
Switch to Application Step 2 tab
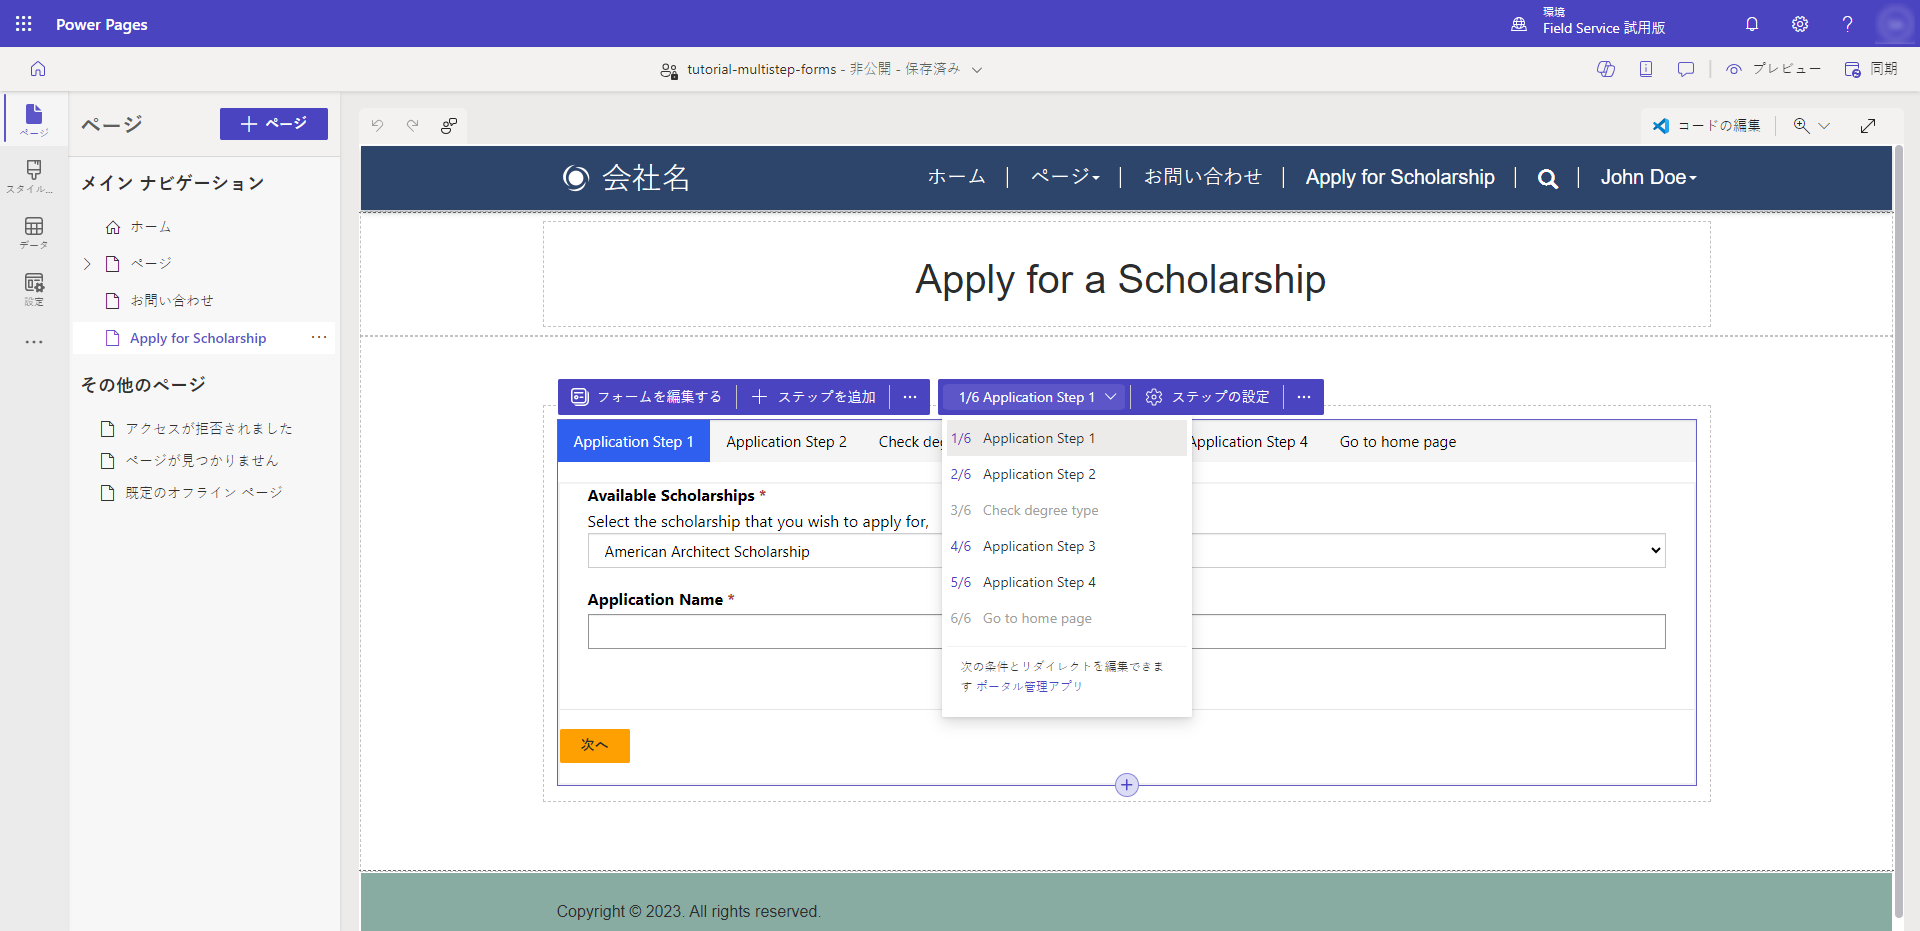[786, 442]
